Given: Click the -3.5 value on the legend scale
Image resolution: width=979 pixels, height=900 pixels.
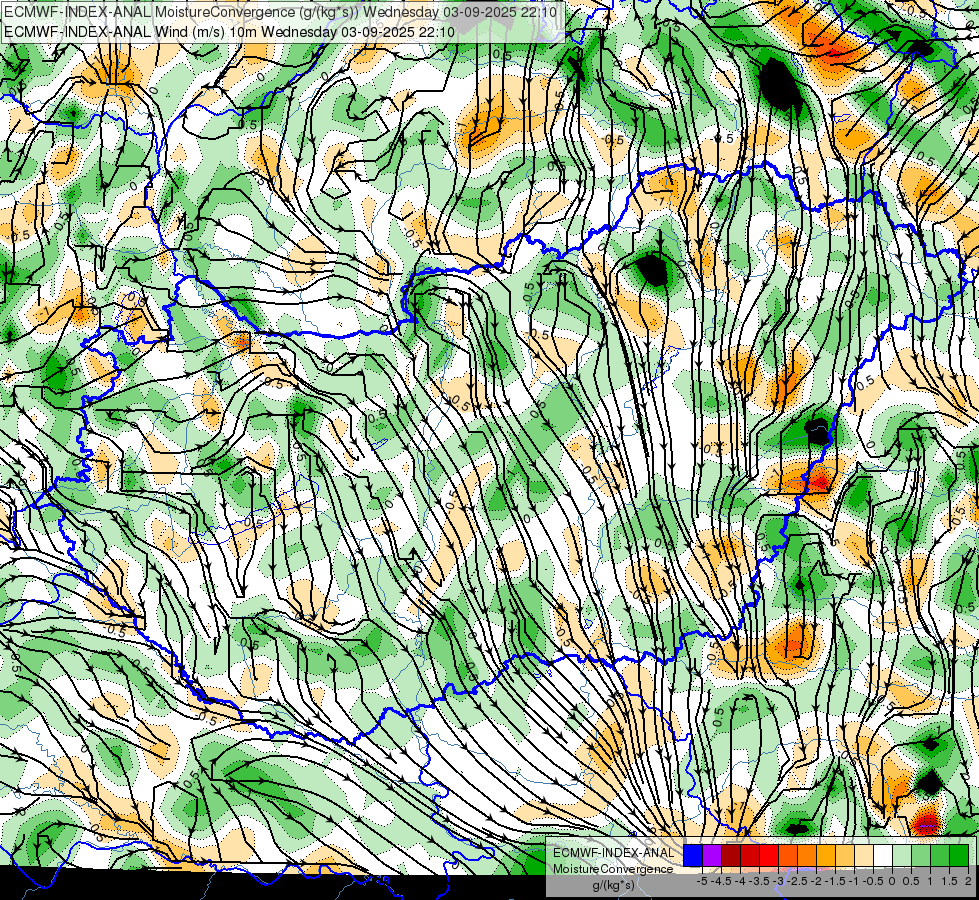Looking at the screenshot, I should pos(759,881).
